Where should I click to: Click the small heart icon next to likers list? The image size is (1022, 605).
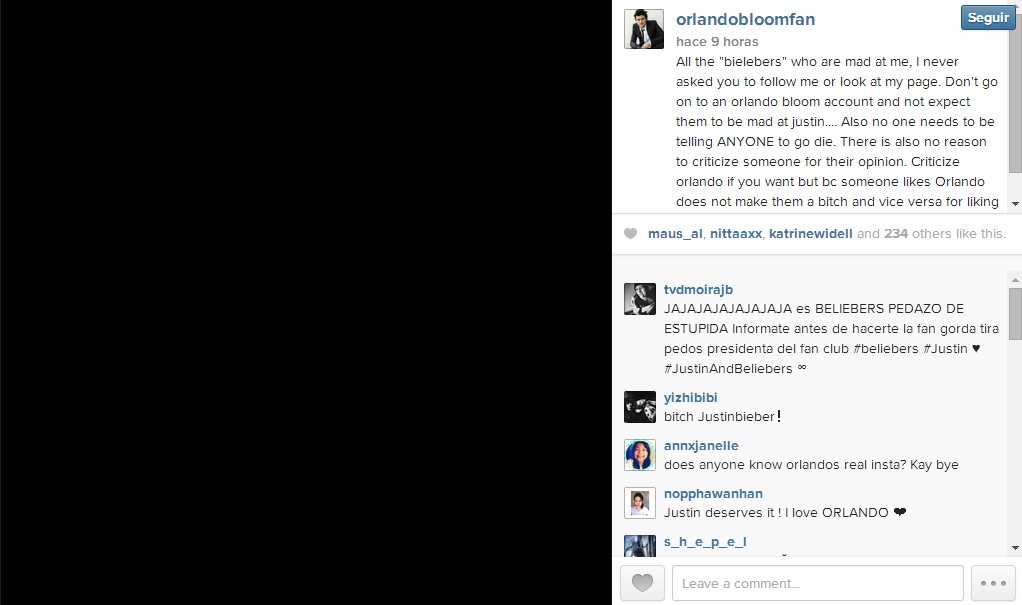pos(630,233)
